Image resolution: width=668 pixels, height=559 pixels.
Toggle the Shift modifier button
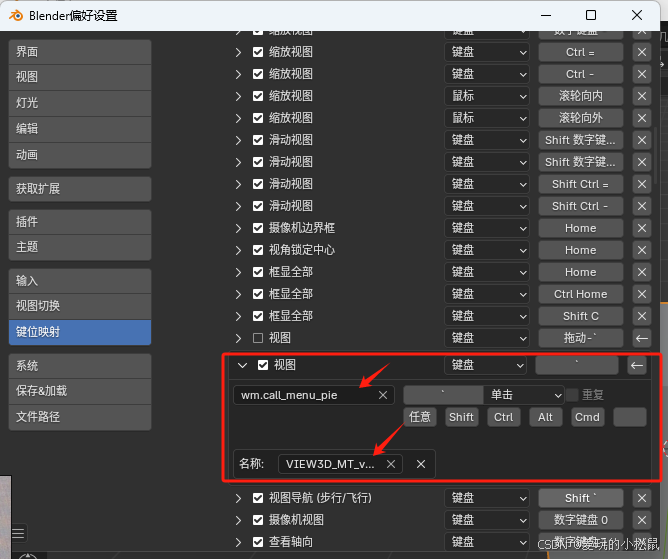tap(461, 417)
